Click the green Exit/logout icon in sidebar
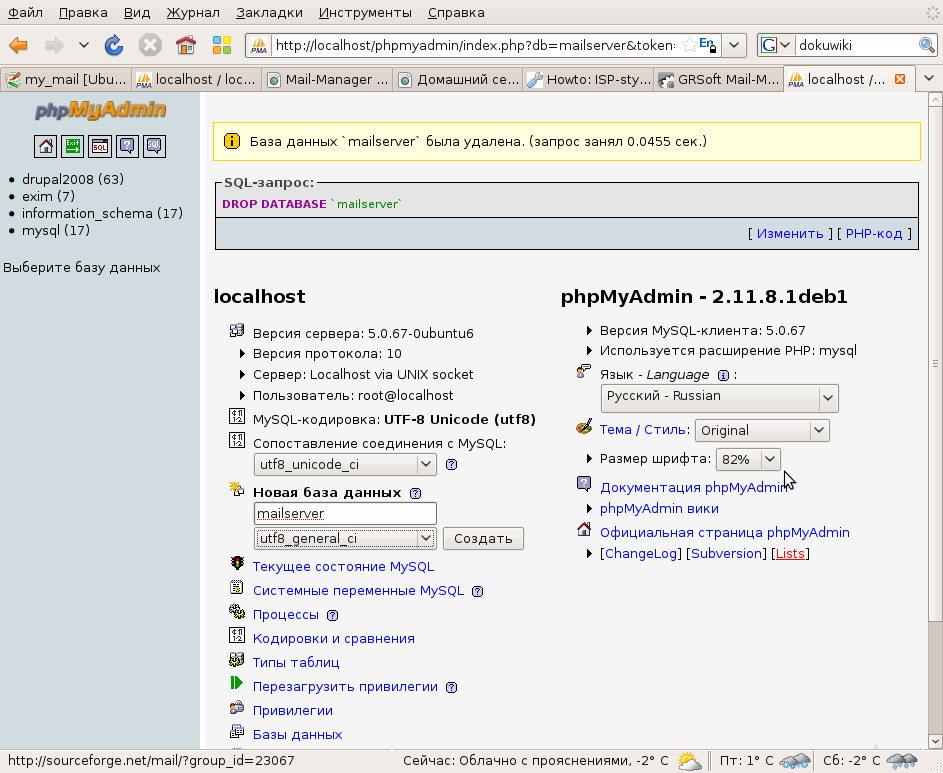 point(73,146)
